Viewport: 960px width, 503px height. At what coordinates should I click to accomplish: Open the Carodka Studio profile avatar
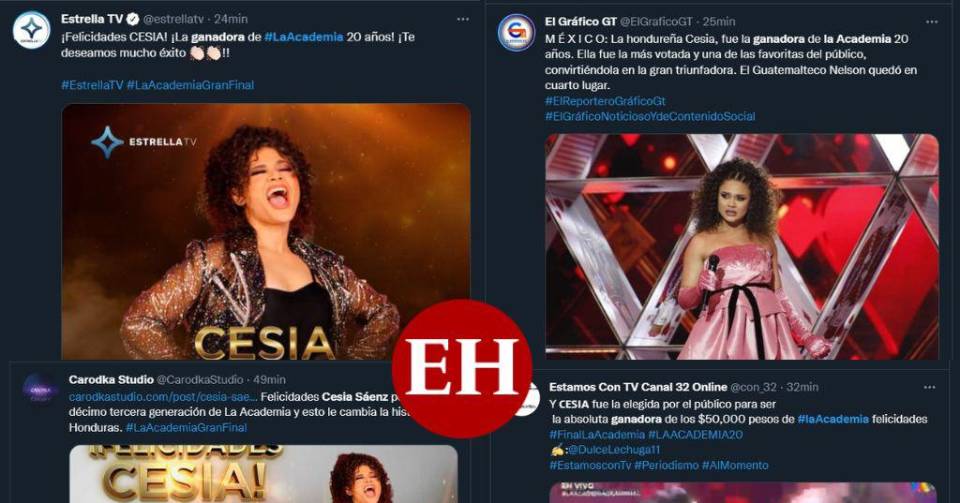tap(40, 389)
